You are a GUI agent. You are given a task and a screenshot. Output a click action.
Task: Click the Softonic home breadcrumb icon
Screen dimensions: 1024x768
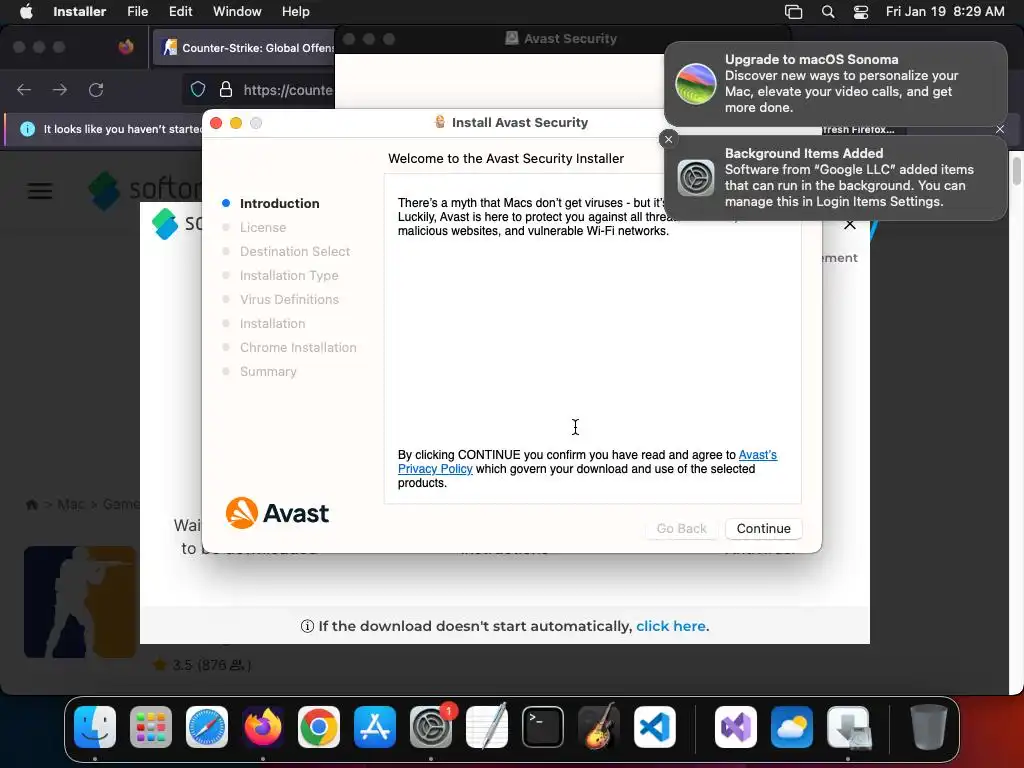(31, 504)
